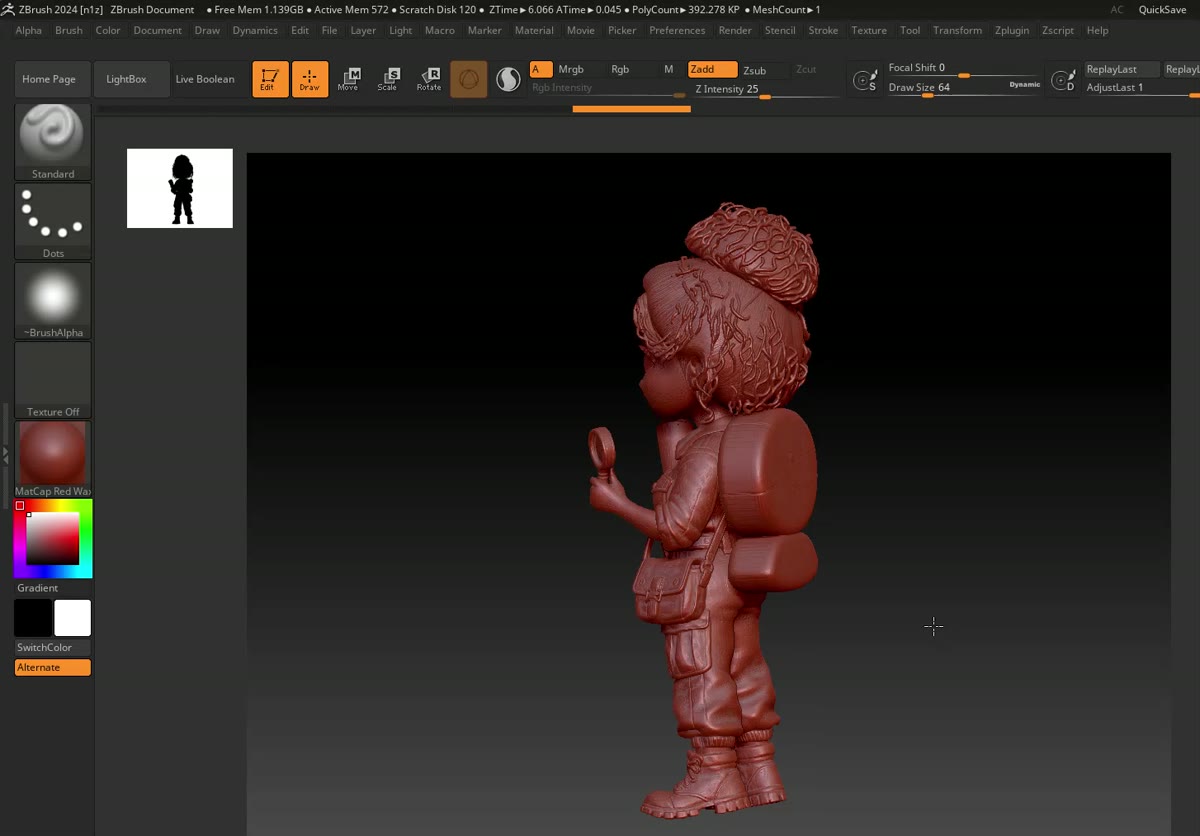Open the MatCap Red Wax material picker
This screenshot has width=1200, height=836.
[x=53, y=459]
